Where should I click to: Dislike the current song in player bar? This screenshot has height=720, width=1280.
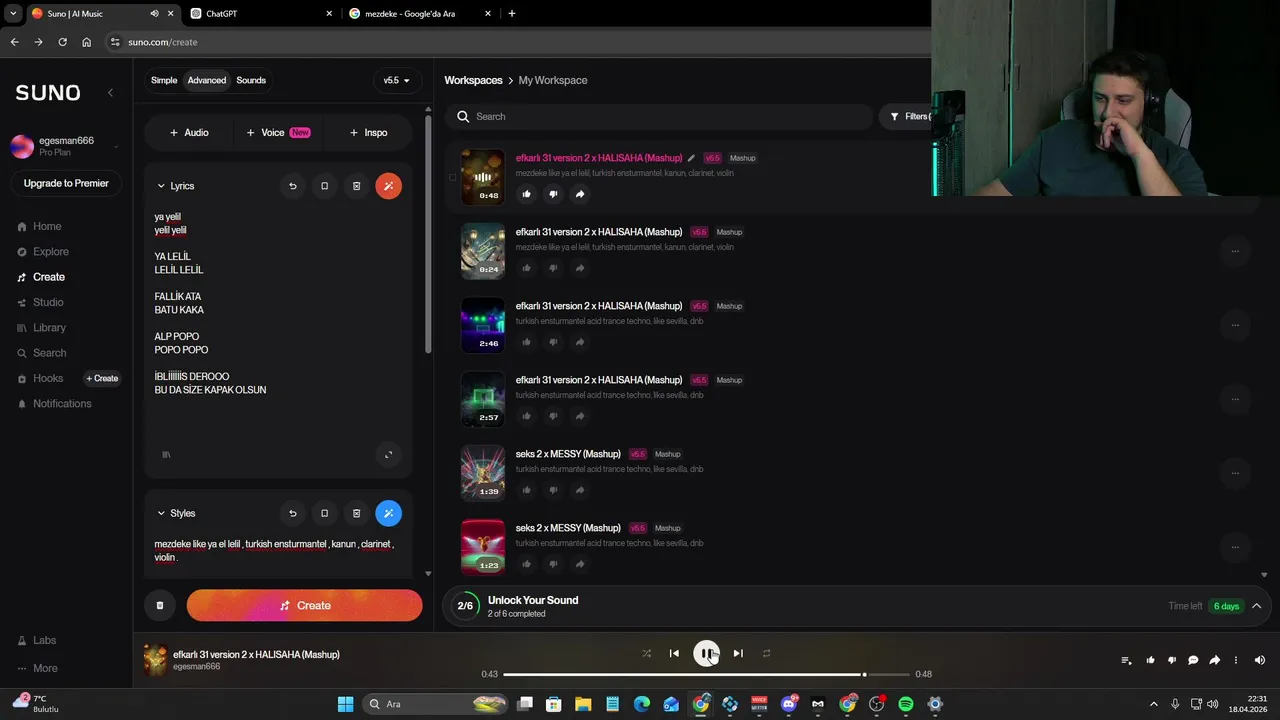(x=1172, y=660)
